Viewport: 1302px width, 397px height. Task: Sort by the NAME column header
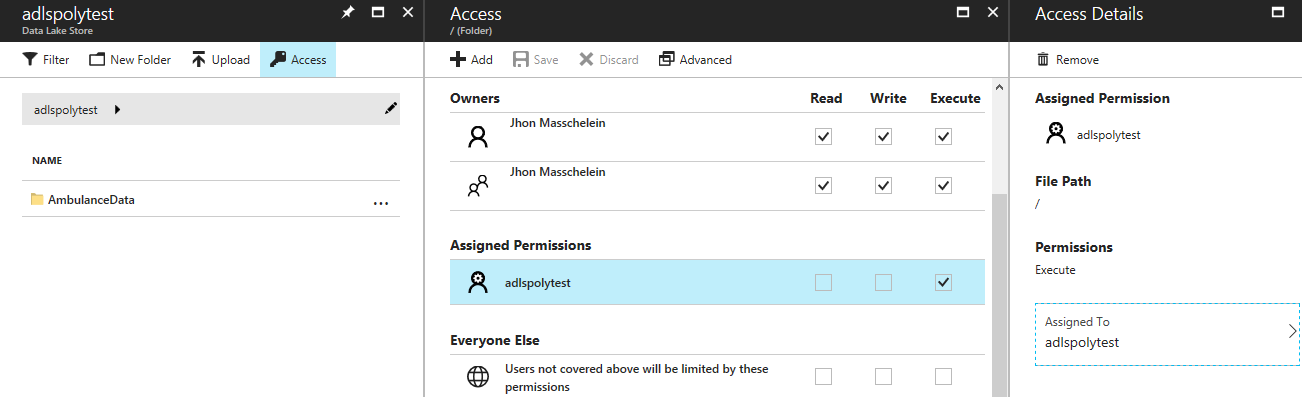click(48, 160)
